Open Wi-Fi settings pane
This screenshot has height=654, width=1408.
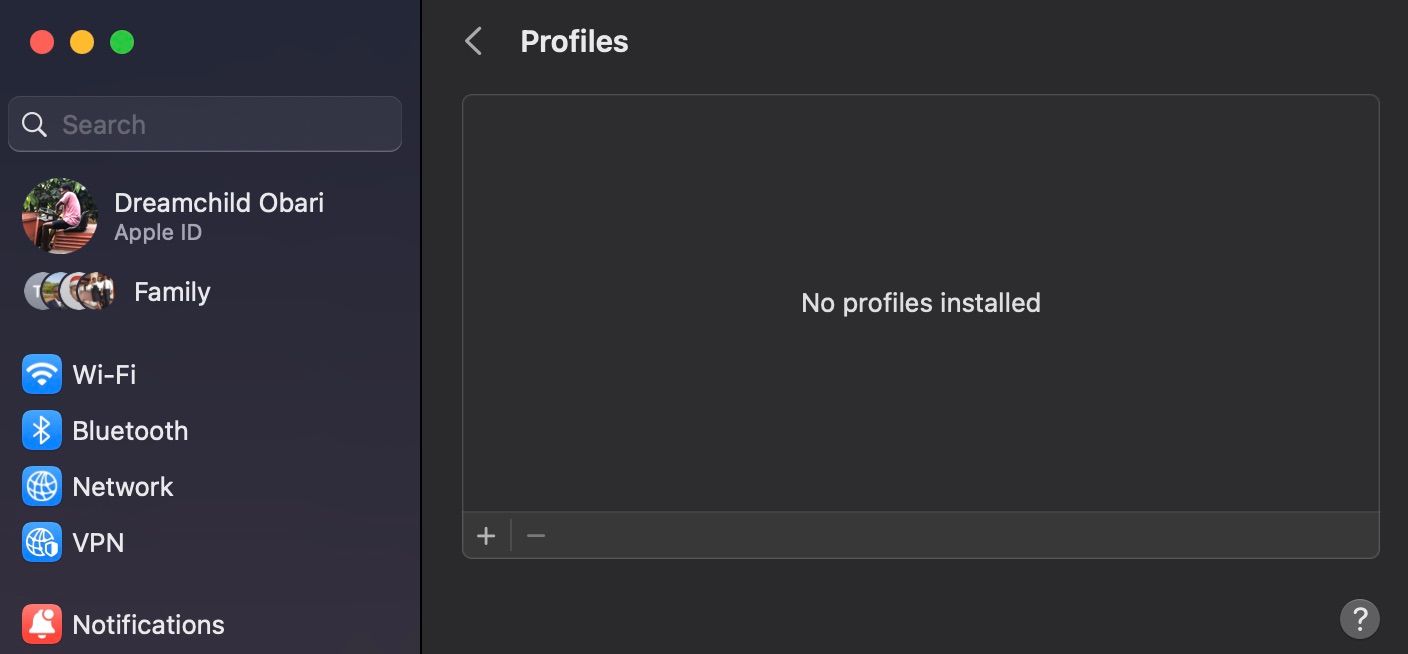tap(104, 375)
